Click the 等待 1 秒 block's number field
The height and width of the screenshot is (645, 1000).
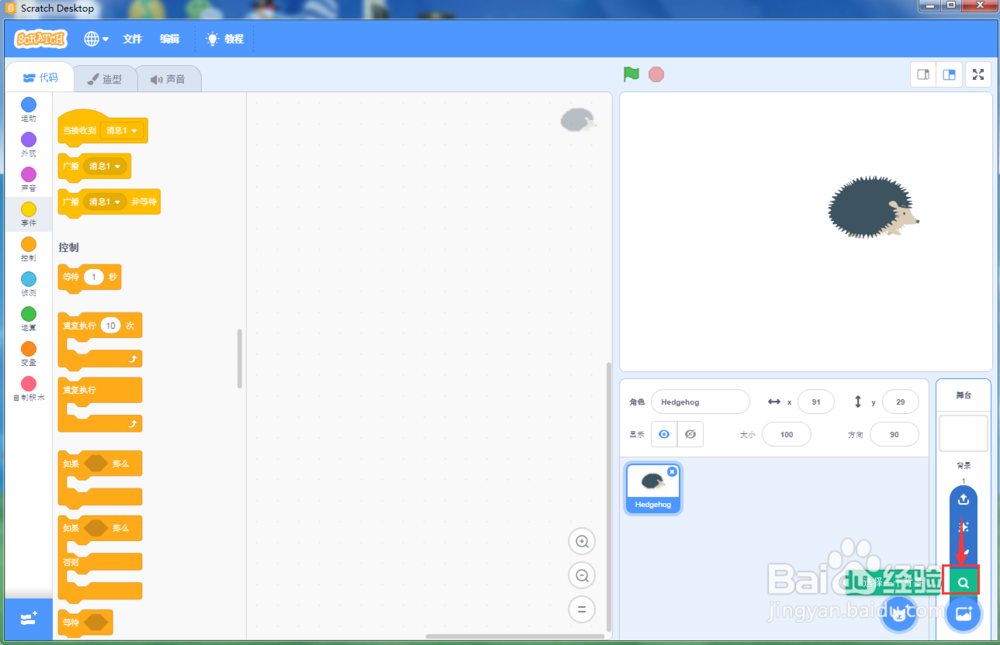(x=94, y=277)
